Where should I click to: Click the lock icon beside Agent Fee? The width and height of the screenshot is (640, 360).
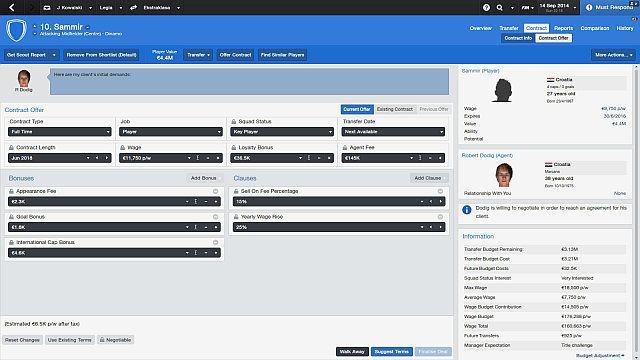[x=345, y=147]
